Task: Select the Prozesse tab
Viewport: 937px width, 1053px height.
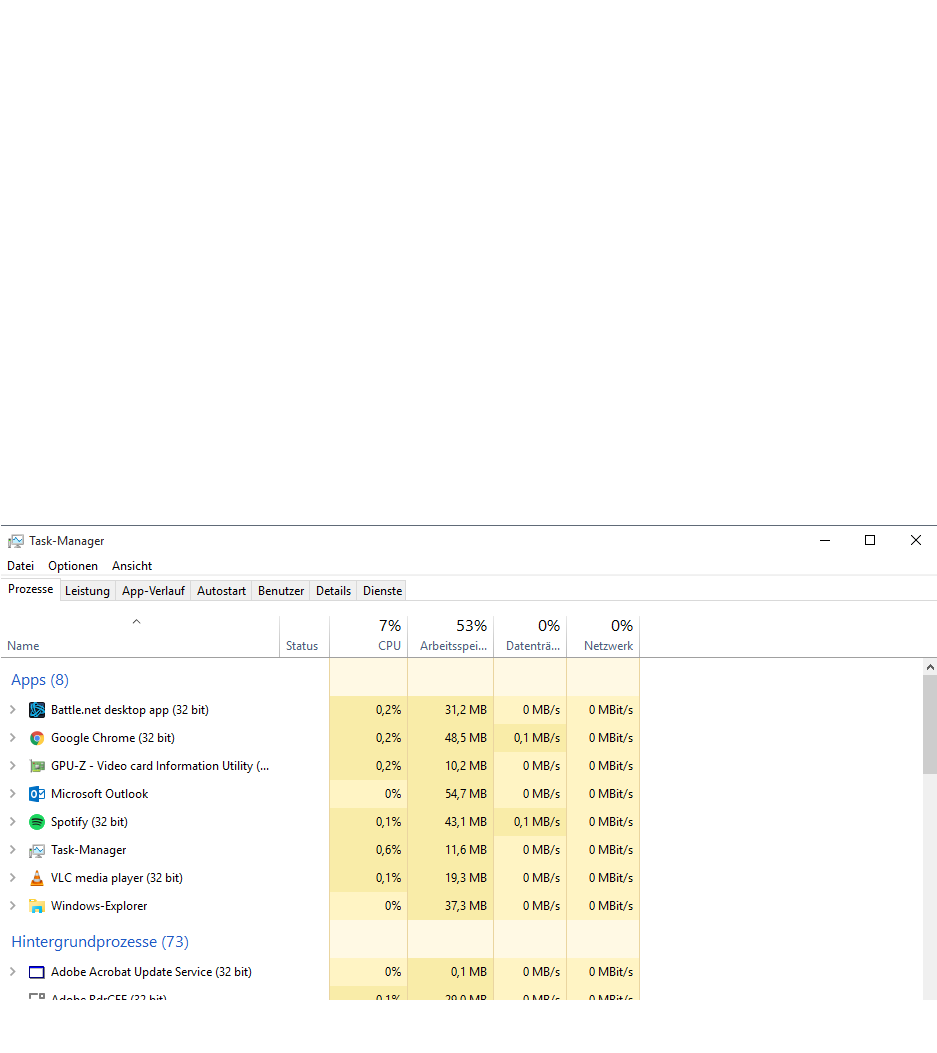Action: click(x=31, y=589)
